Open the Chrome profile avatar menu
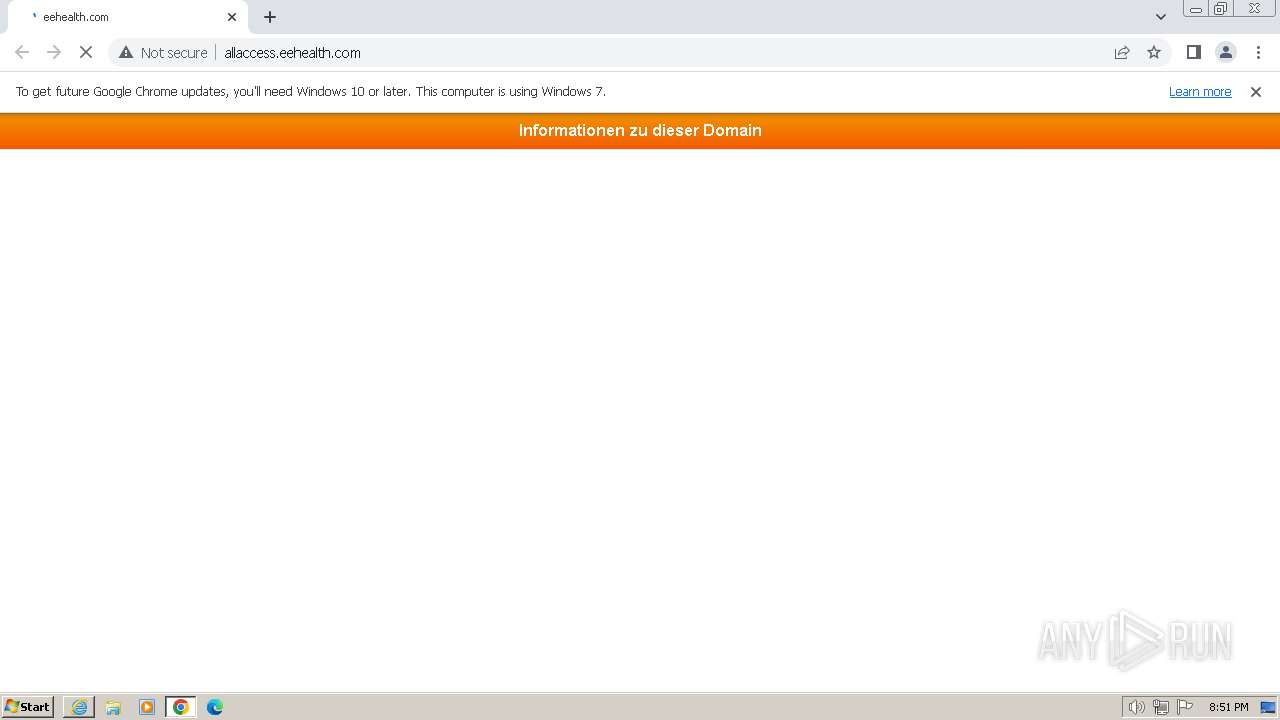1280x720 pixels. (1225, 52)
